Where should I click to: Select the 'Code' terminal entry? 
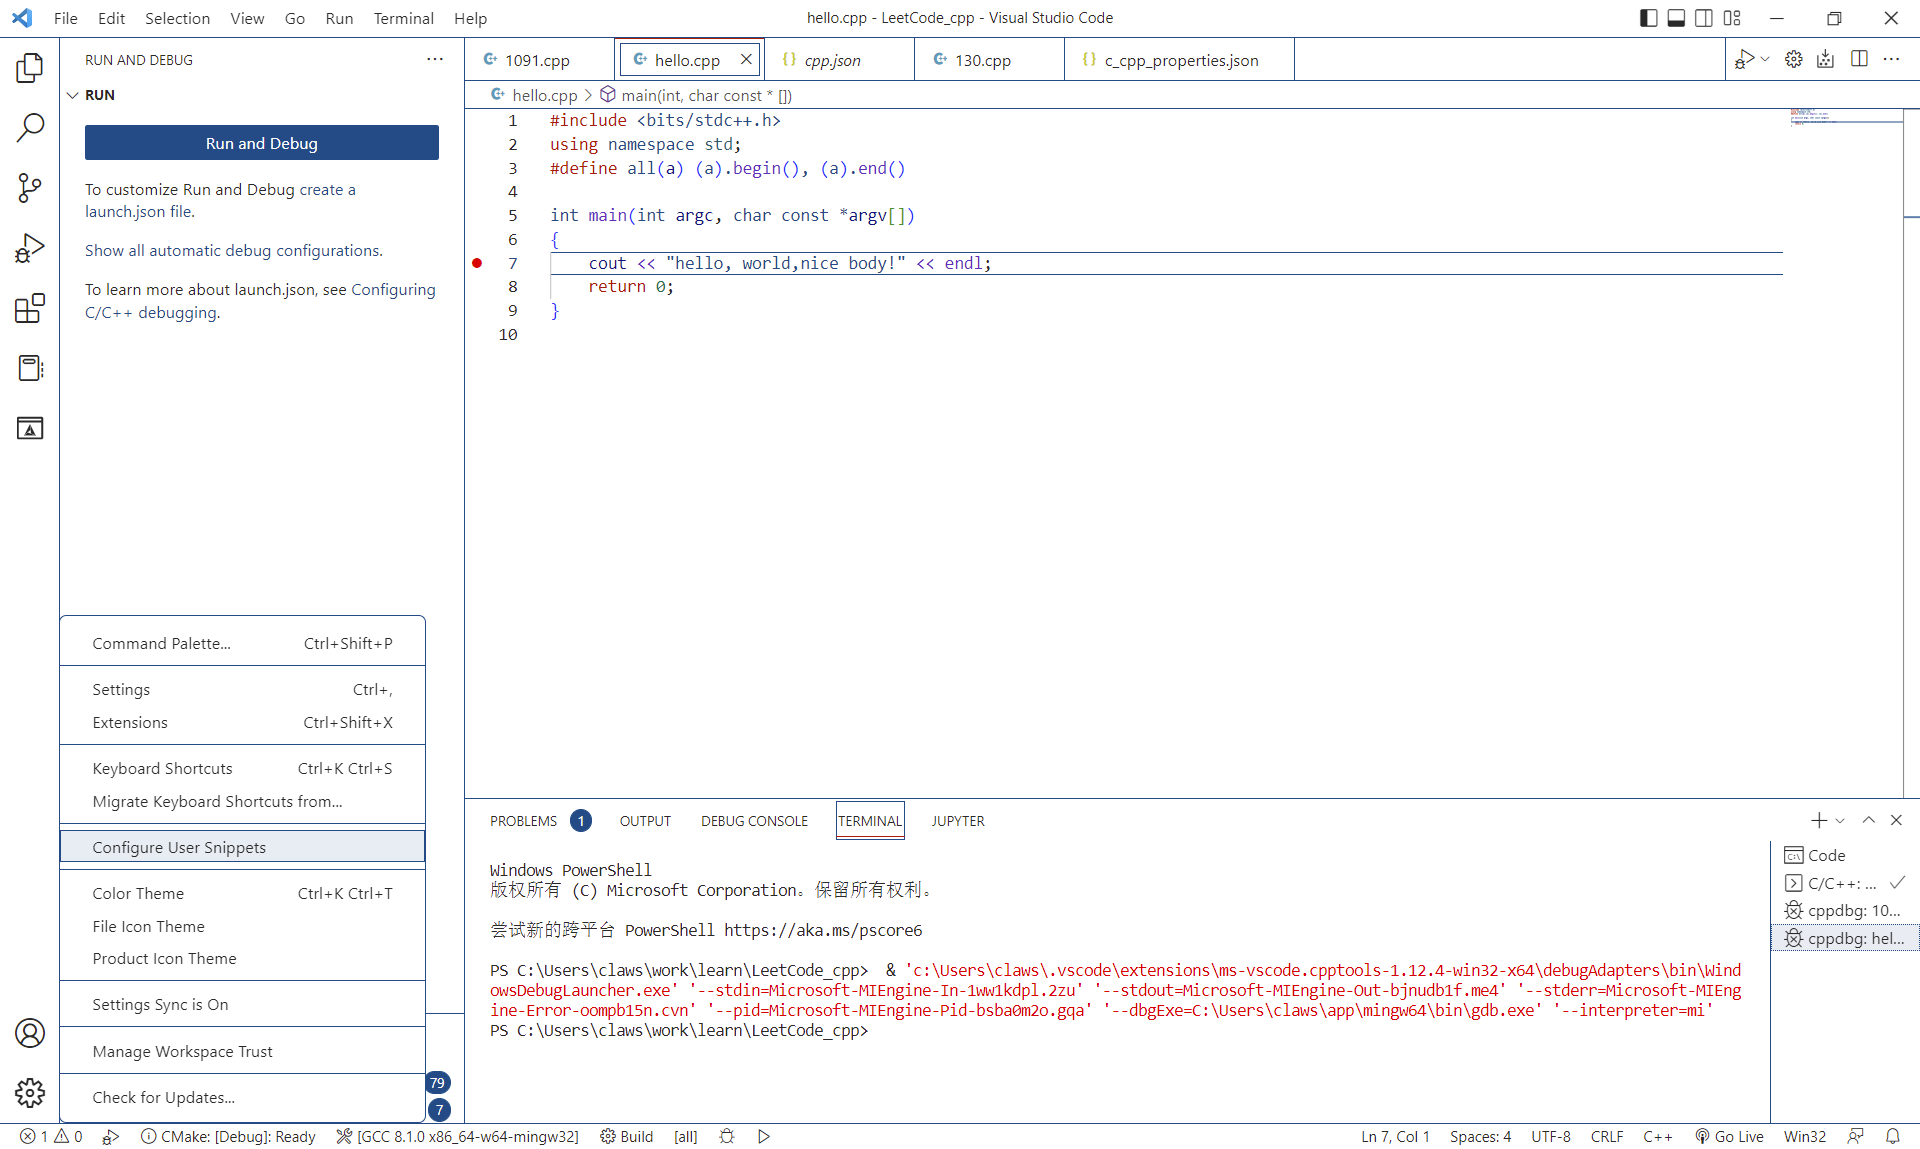coord(1845,855)
